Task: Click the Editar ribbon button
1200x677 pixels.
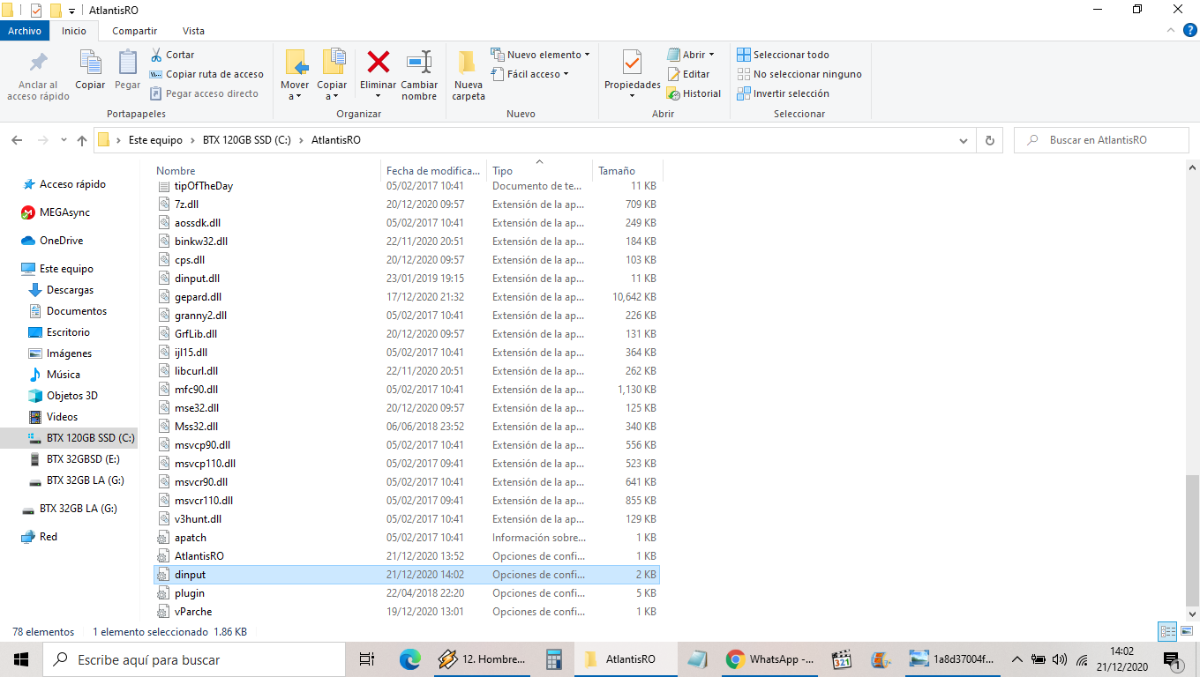Action: point(688,74)
